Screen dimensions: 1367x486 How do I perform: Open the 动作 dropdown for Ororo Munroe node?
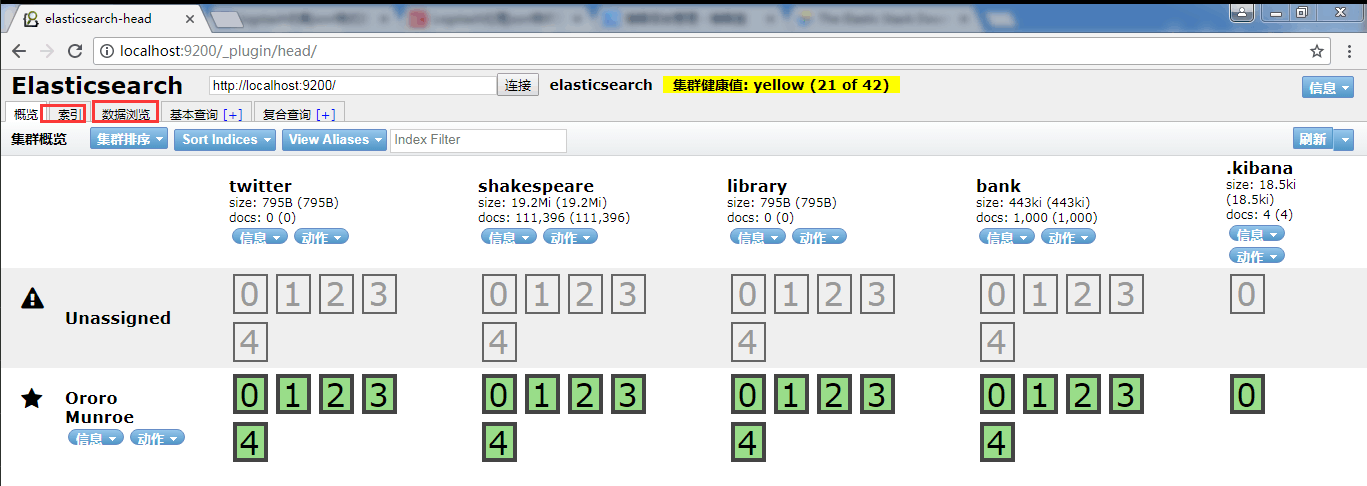tap(159, 438)
